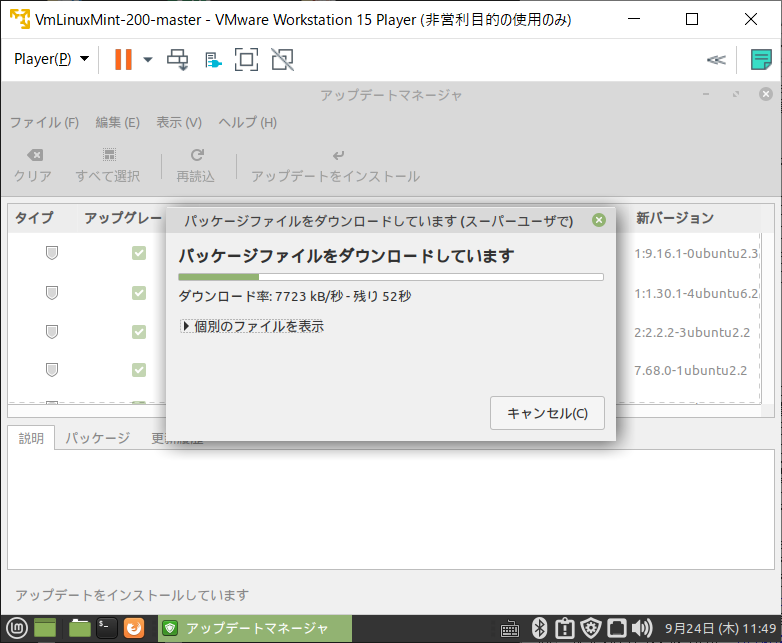The height and width of the screenshot is (643, 782).
Task: Uncheck the 7.68.0-1ubuntu2.2 update row
Action: (139, 370)
